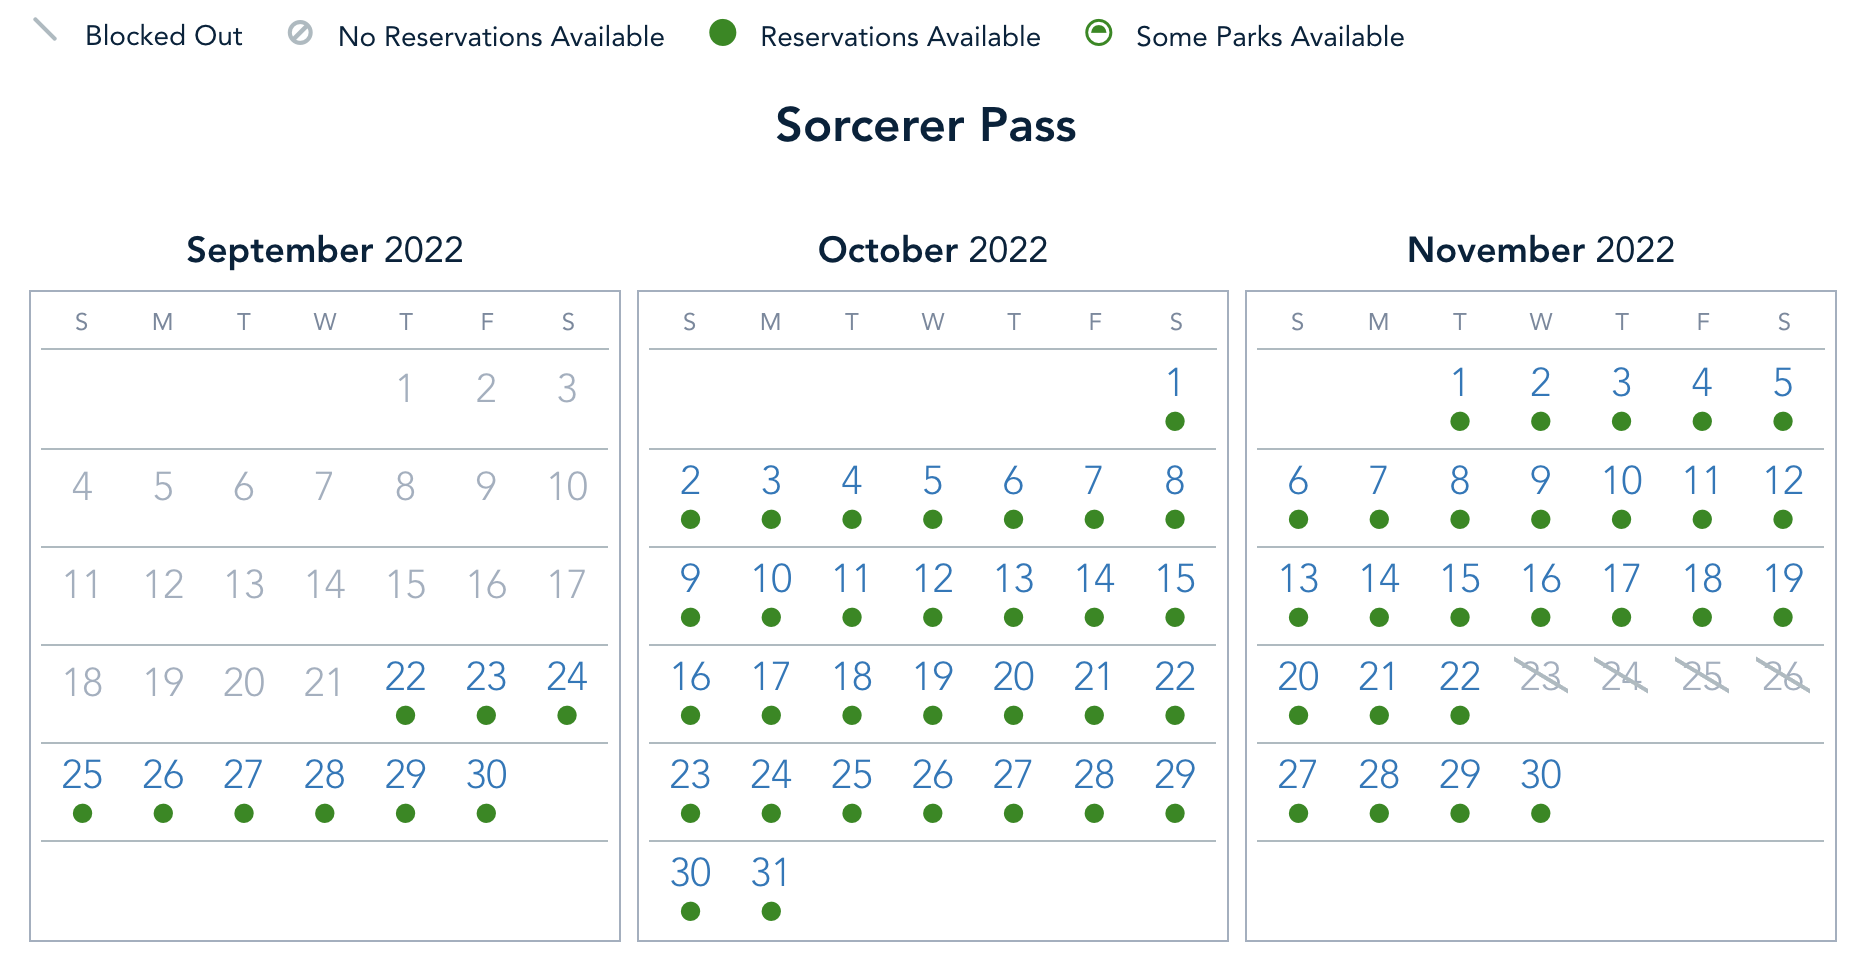Choose October 31 date

coord(771,873)
